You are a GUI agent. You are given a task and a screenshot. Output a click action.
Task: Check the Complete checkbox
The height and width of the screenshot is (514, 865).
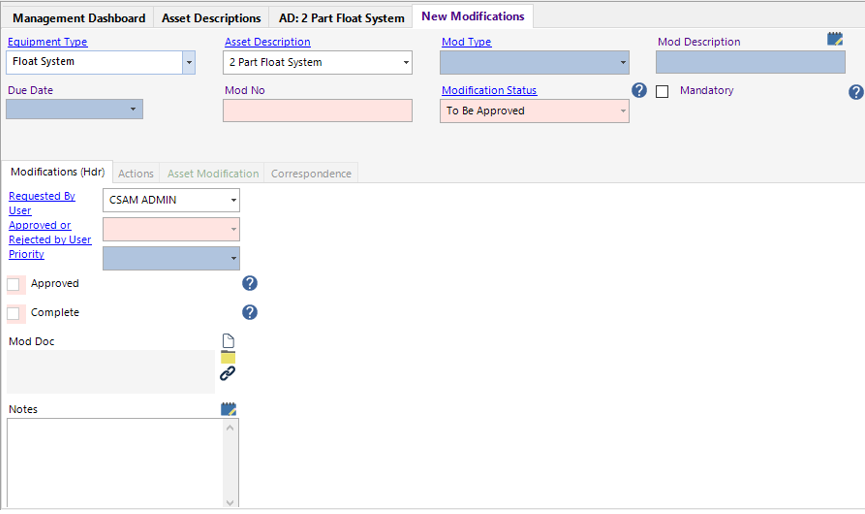(14, 313)
